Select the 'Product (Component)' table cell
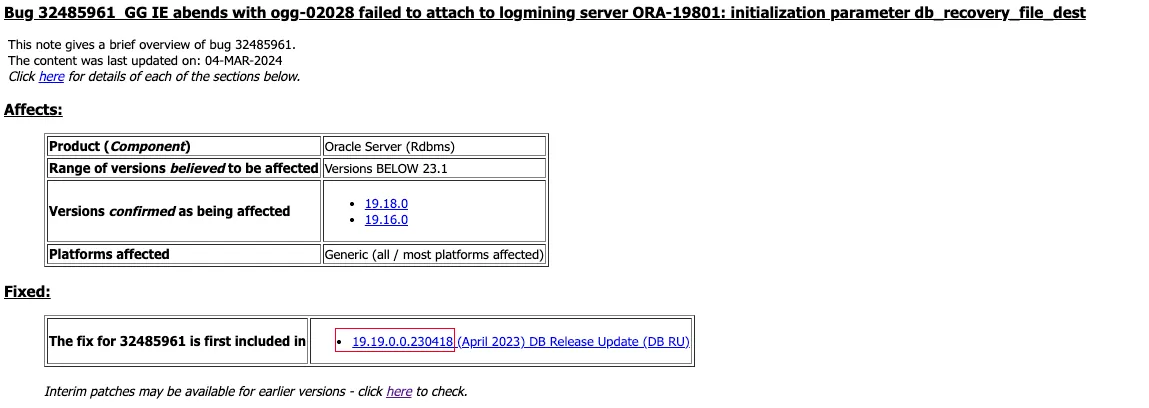The height and width of the screenshot is (408, 1149). point(120,147)
